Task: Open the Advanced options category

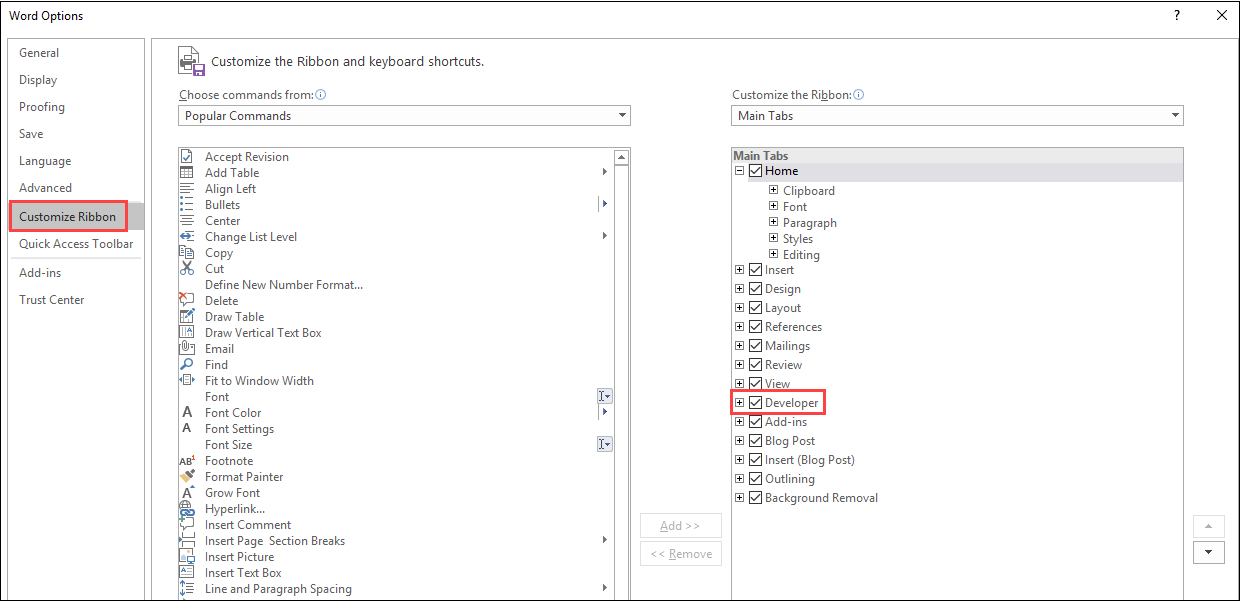Action: (45, 188)
